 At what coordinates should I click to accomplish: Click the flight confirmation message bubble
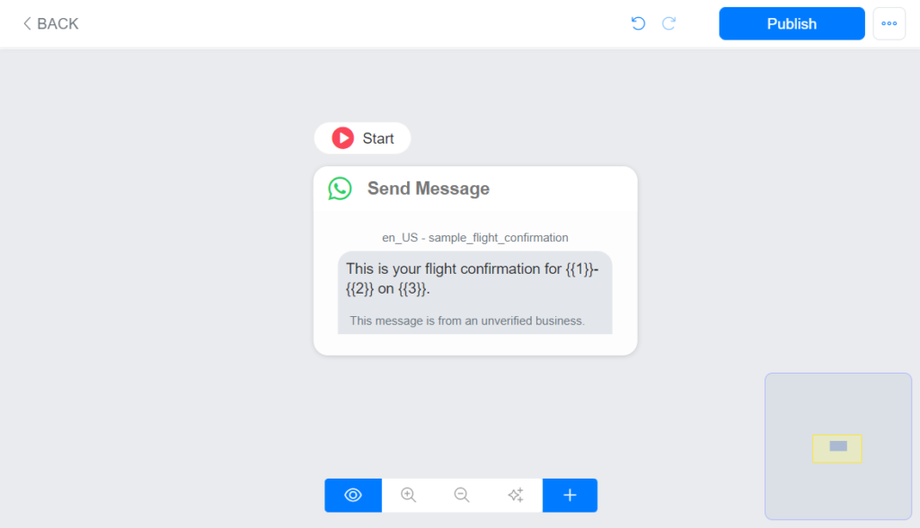click(x=475, y=293)
